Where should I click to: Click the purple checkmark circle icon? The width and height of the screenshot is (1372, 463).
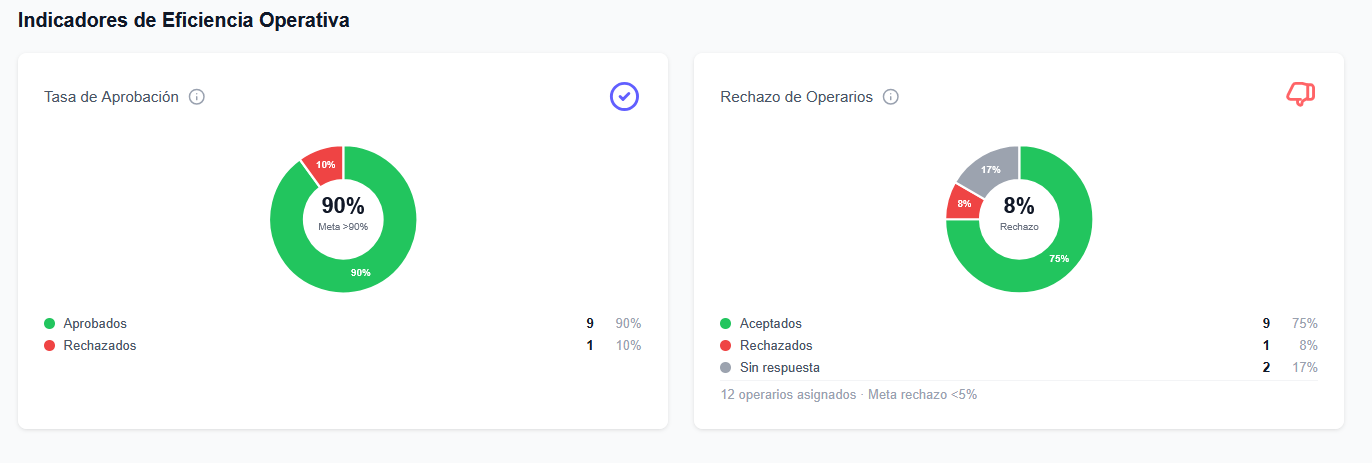625,96
